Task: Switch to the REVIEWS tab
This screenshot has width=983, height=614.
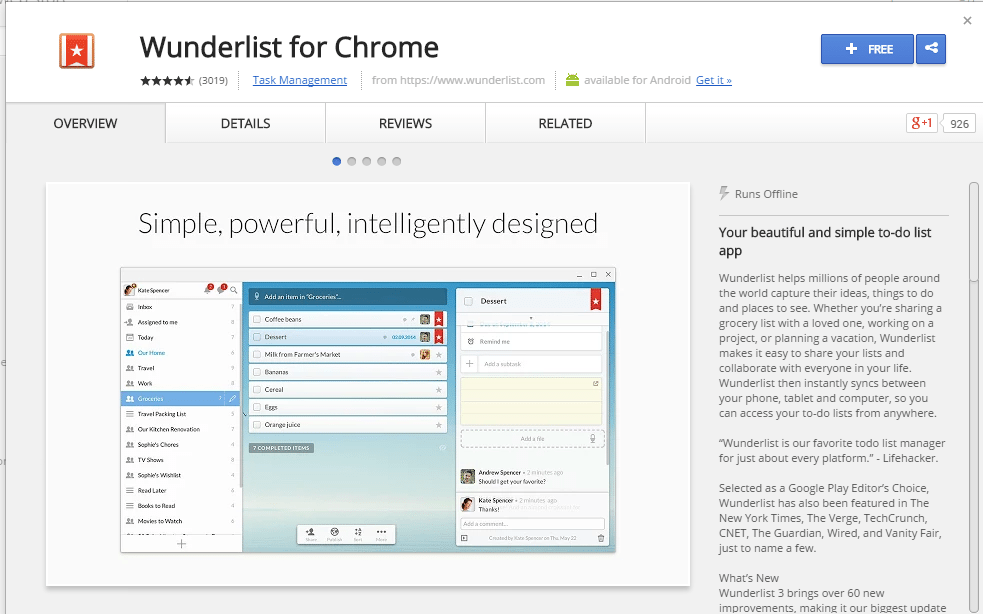Action: click(x=405, y=123)
